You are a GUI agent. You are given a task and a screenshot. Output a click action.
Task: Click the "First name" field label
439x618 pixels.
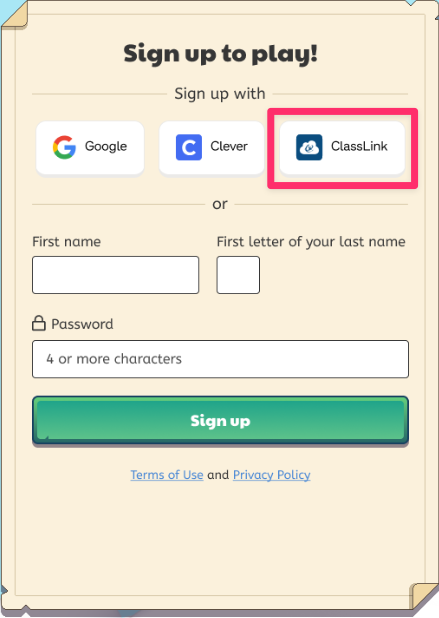[x=67, y=241]
